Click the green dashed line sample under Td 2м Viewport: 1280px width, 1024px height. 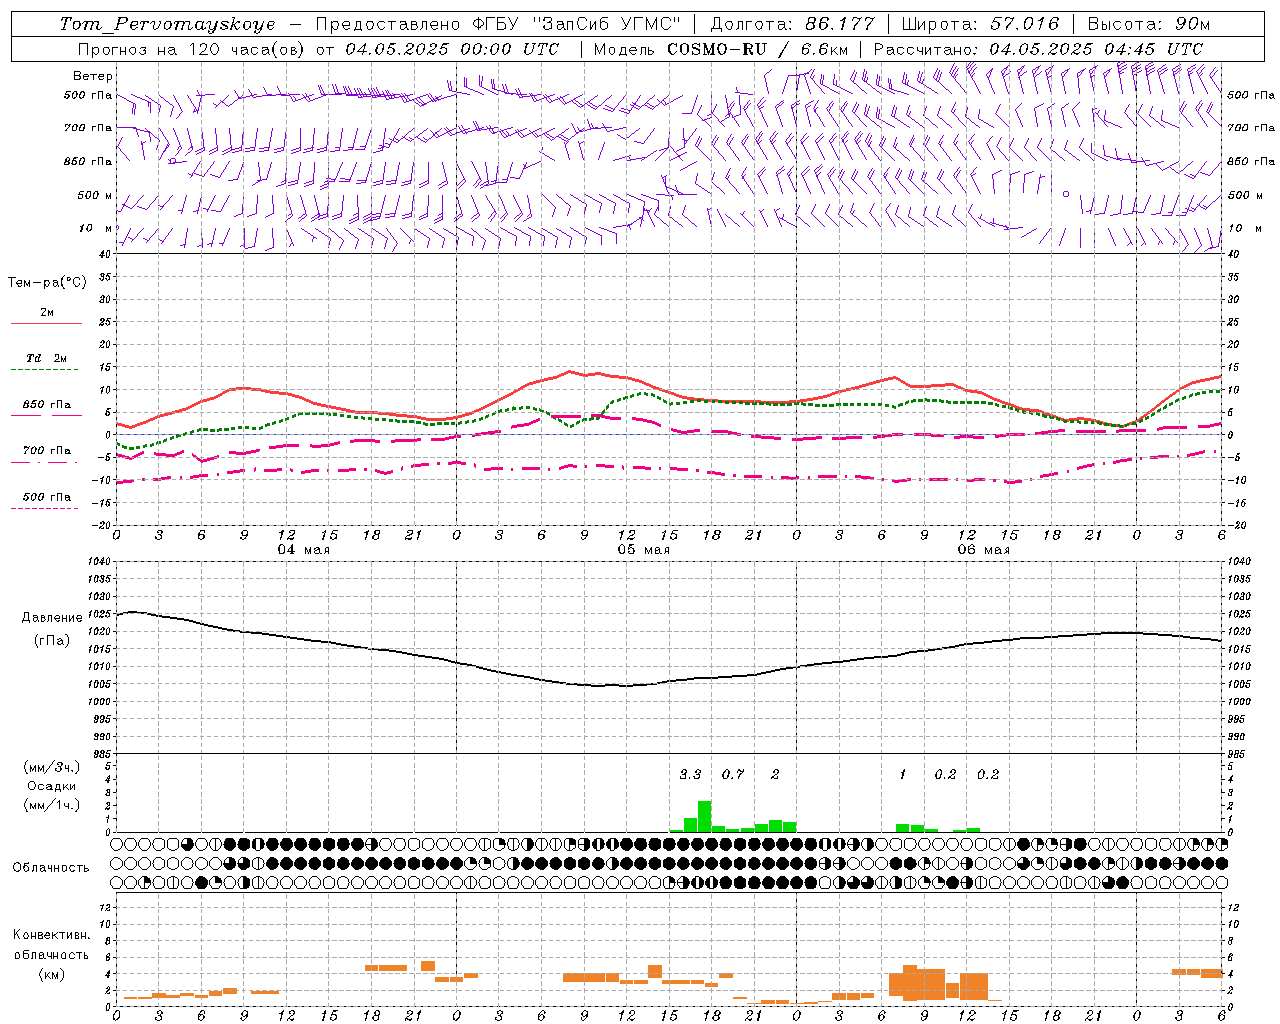coord(46,370)
